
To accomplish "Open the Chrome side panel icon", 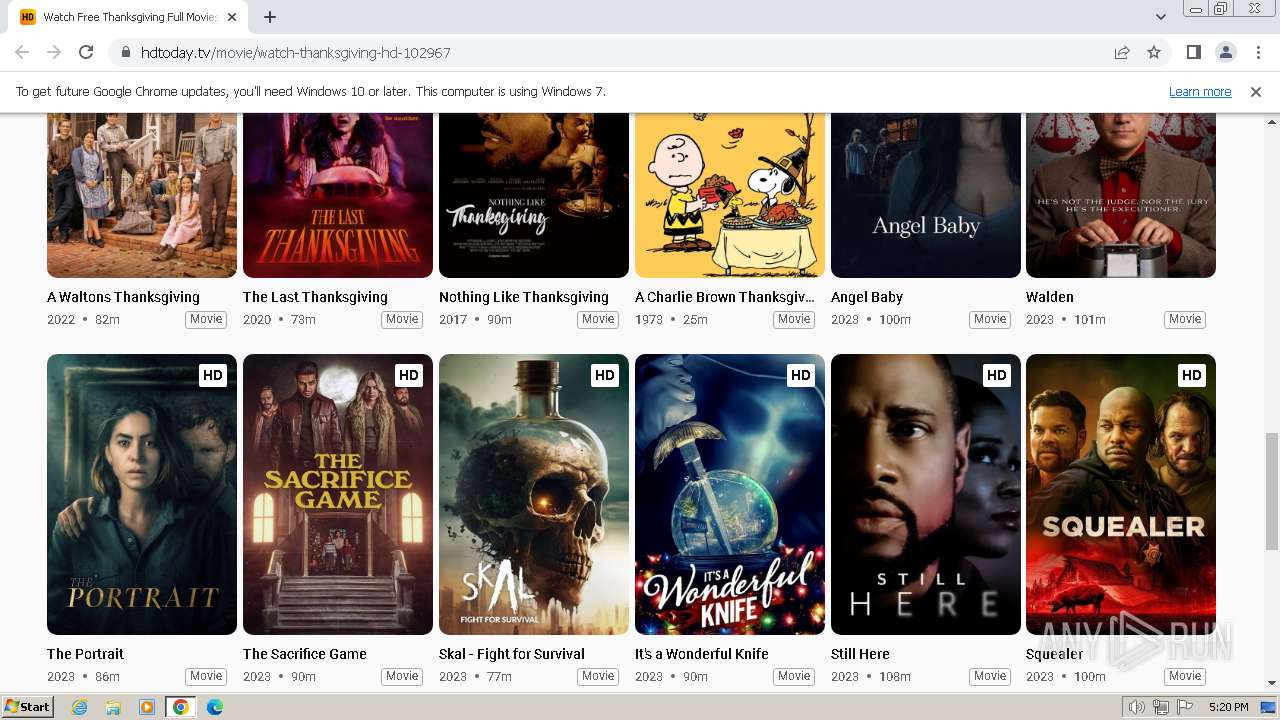I will pos(1193,52).
